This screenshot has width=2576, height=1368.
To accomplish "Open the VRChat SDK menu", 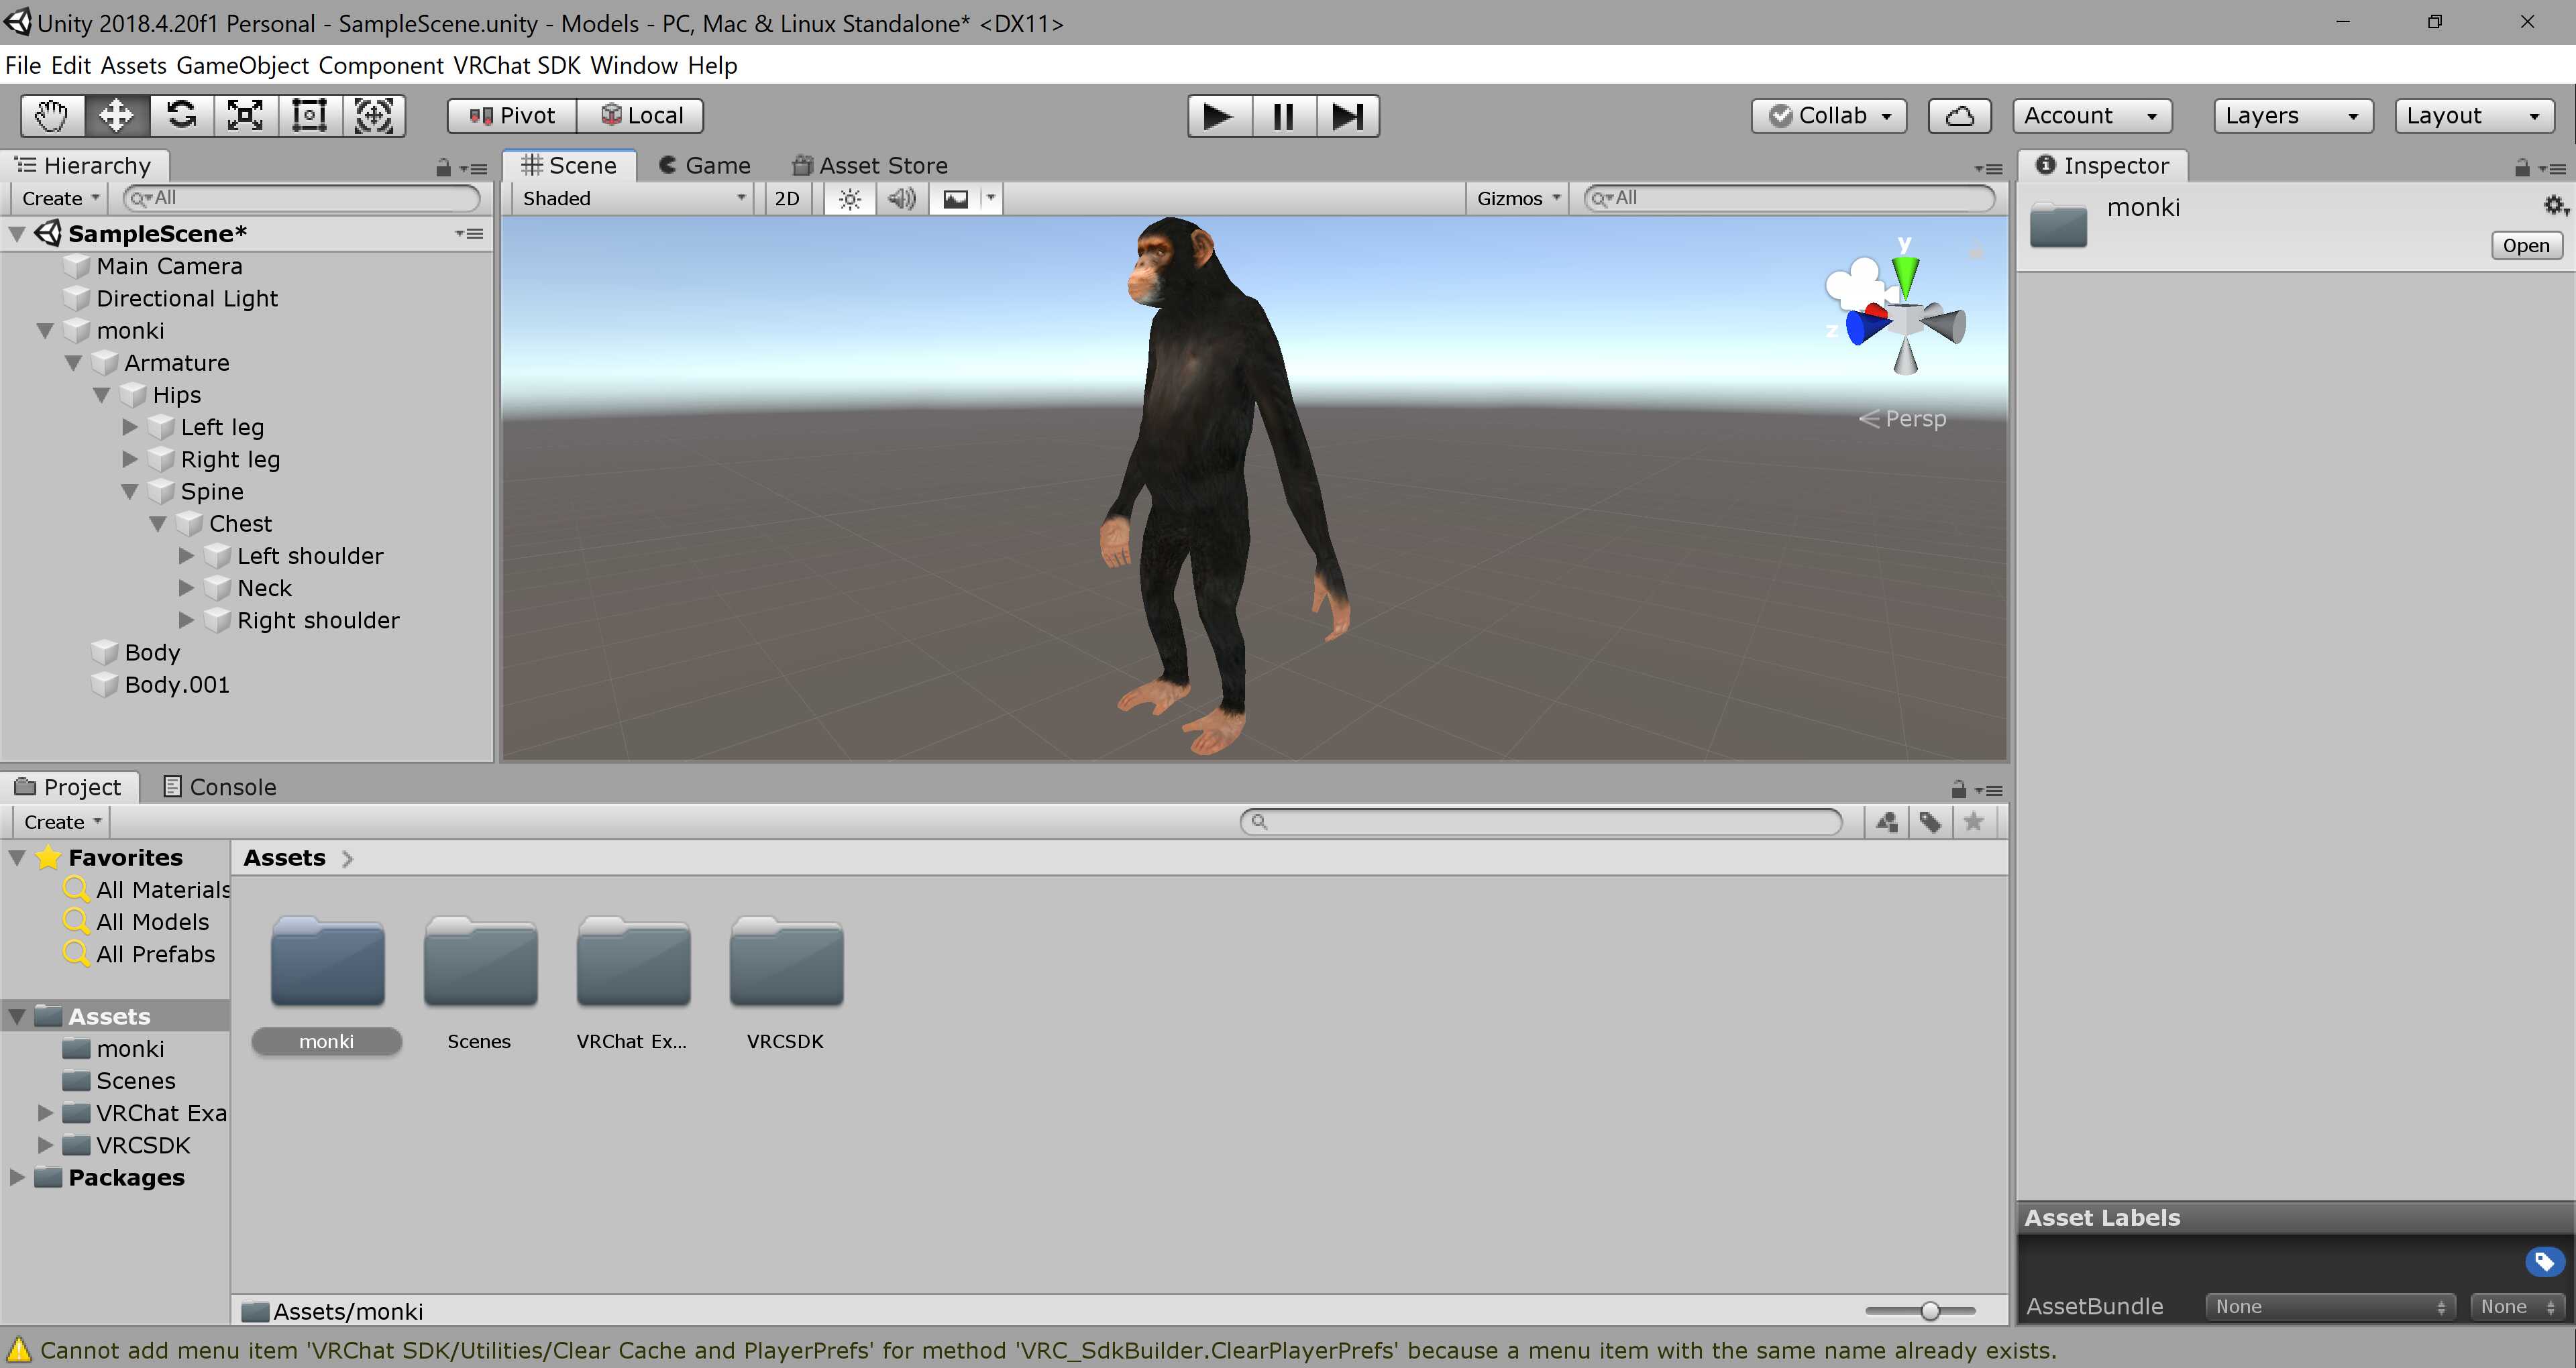I will pos(516,65).
